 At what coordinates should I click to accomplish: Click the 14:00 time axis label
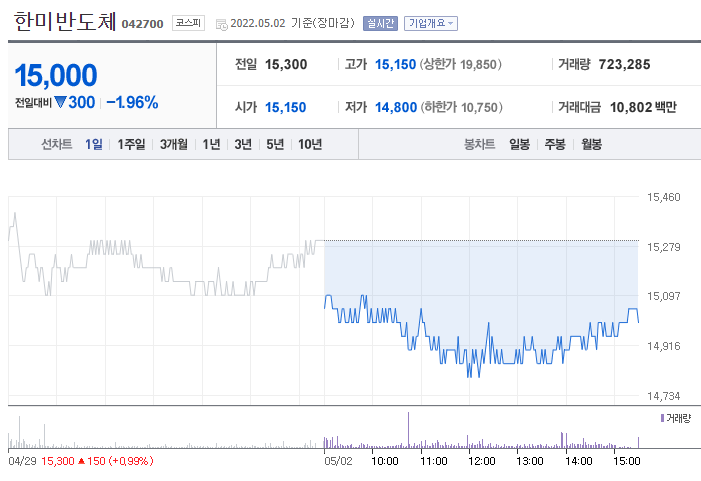click(579, 461)
